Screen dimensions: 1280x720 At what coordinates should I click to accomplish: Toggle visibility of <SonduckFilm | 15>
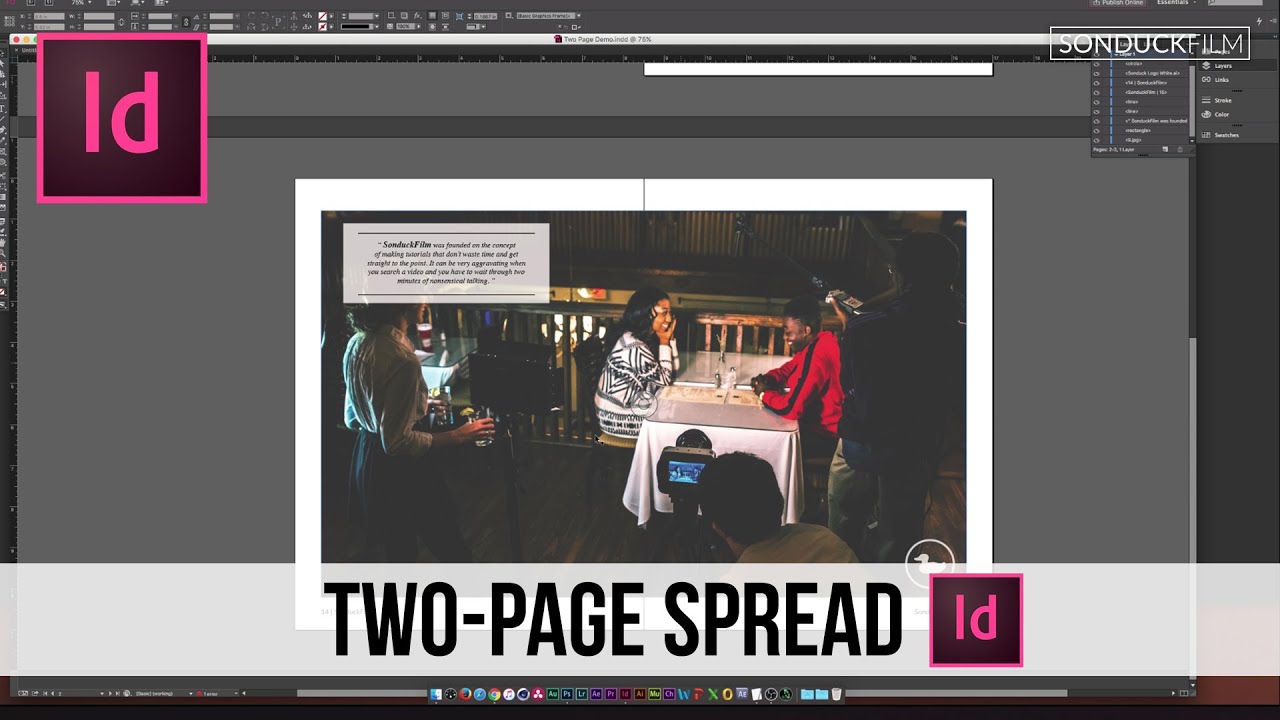(x=1096, y=93)
